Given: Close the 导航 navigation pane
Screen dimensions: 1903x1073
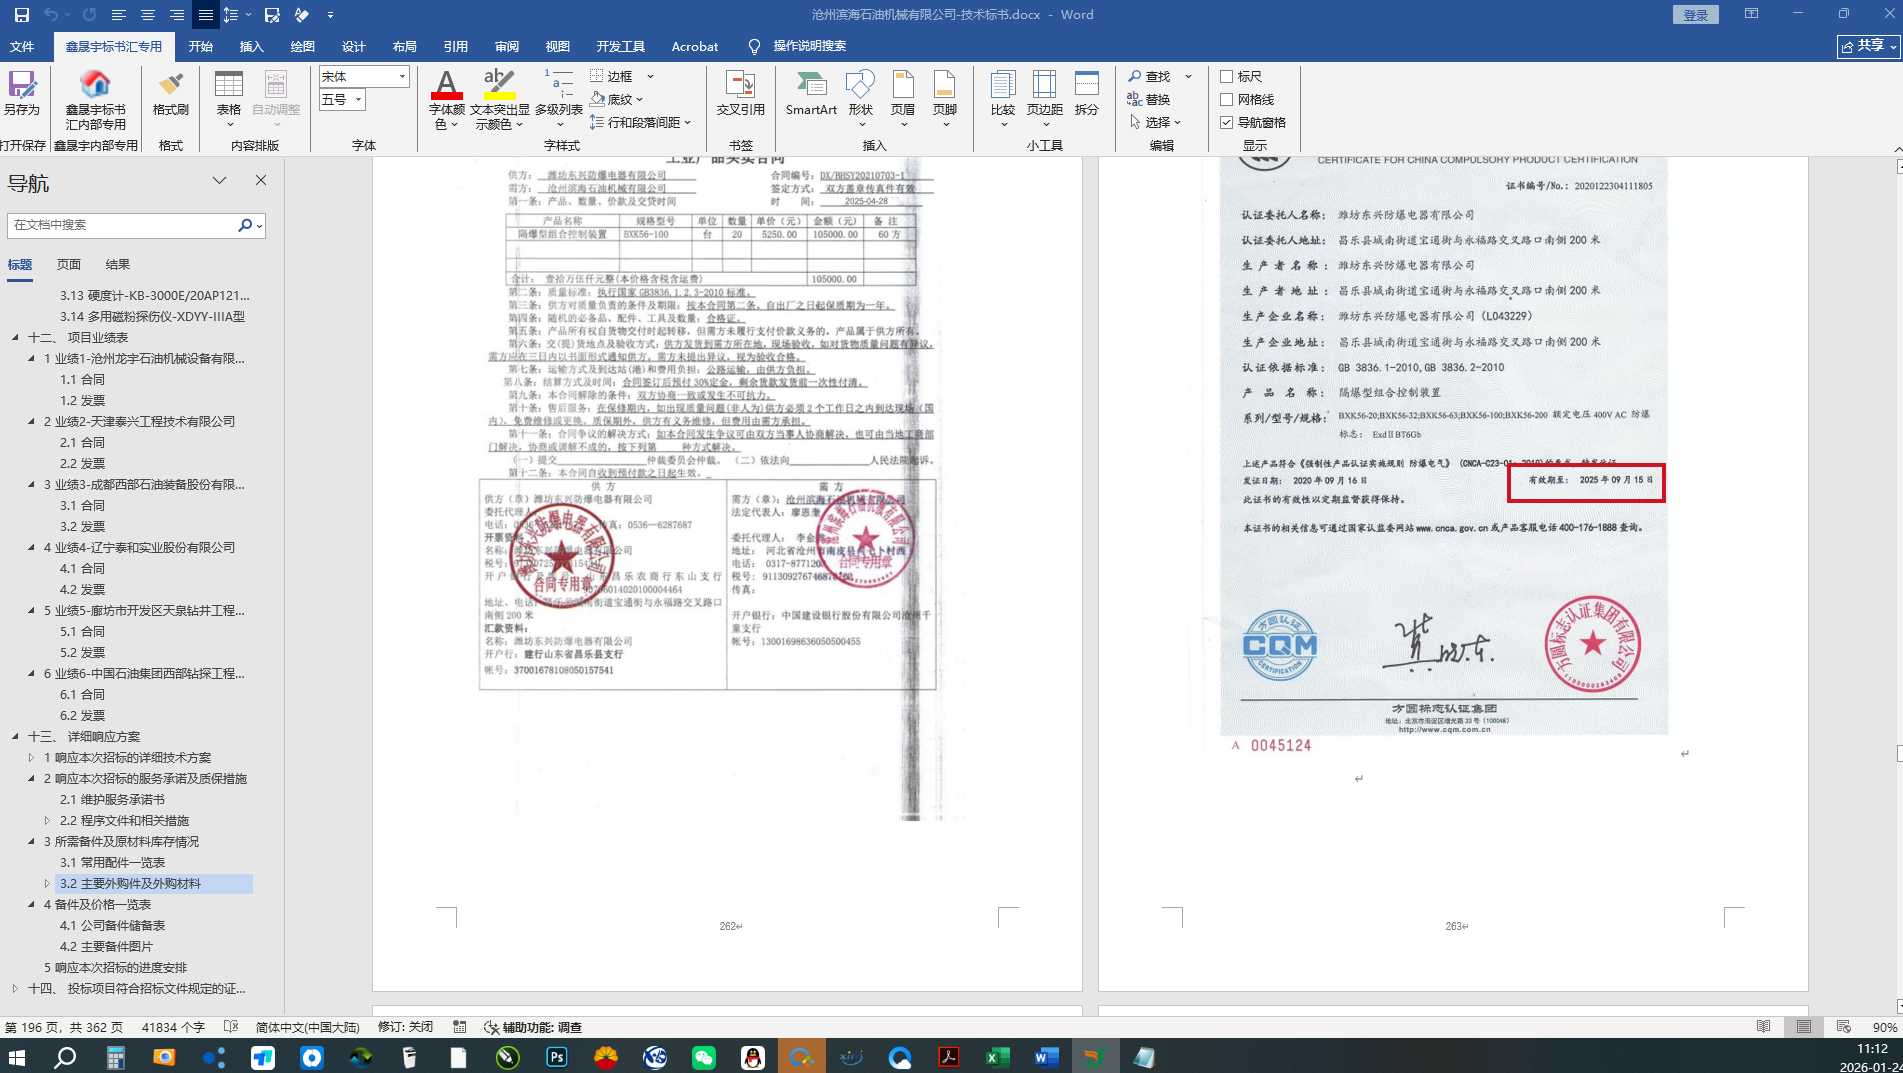Looking at the screenshot, I should click(x=261, y=180).
